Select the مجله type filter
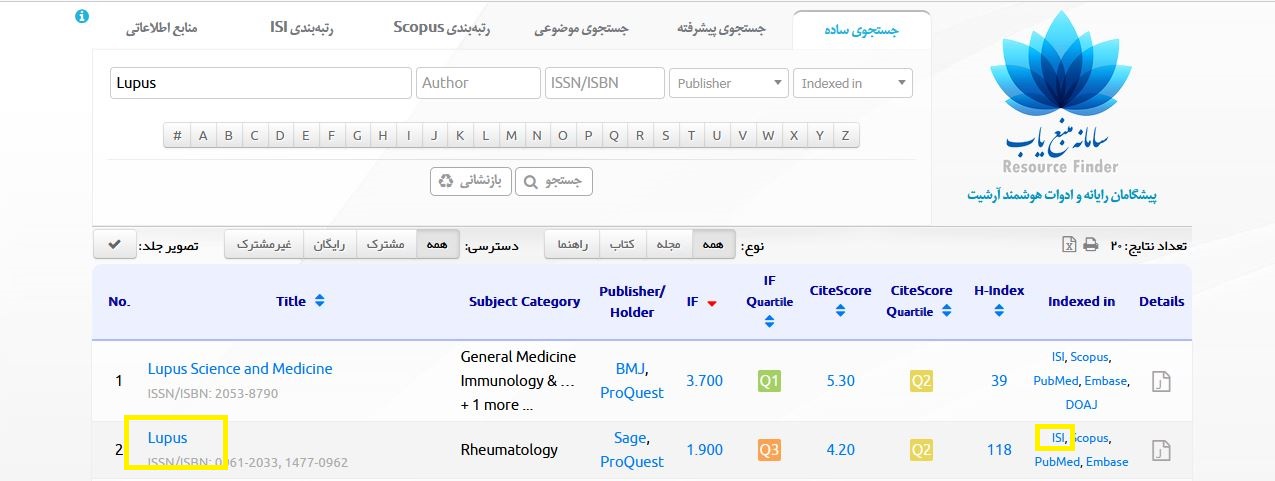Viewport: 1275px width, 481px height. click(667, 245)
